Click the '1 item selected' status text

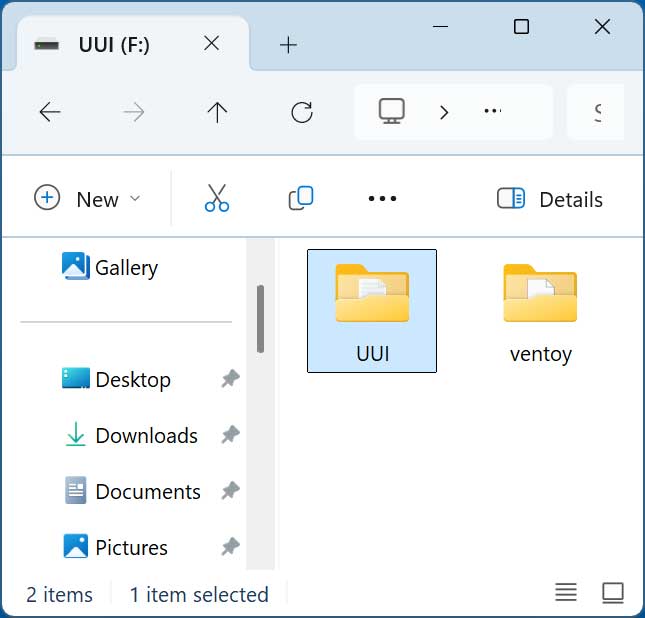[199, 595]
